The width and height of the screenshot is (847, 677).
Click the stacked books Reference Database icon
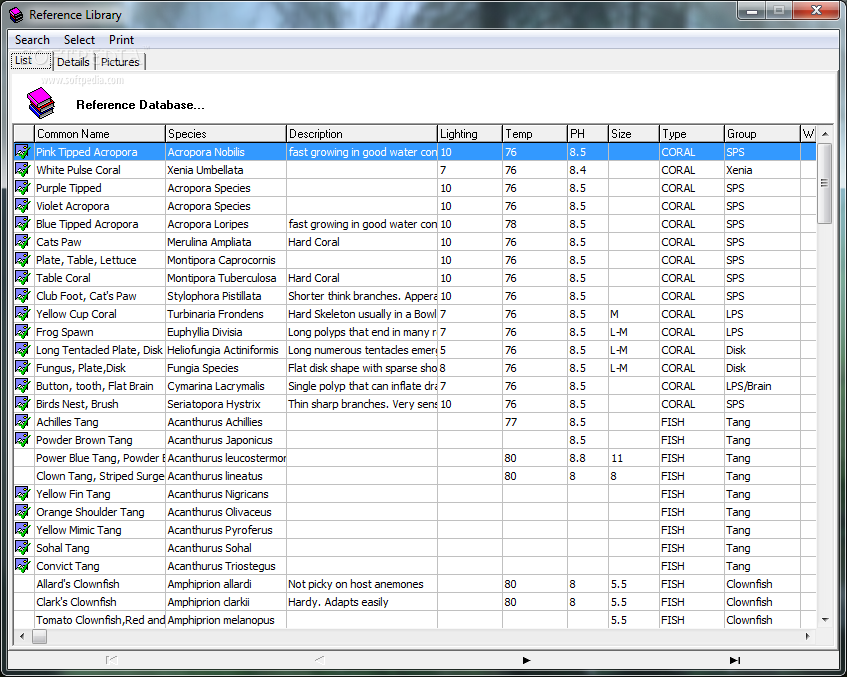click(x=41, y=103)
